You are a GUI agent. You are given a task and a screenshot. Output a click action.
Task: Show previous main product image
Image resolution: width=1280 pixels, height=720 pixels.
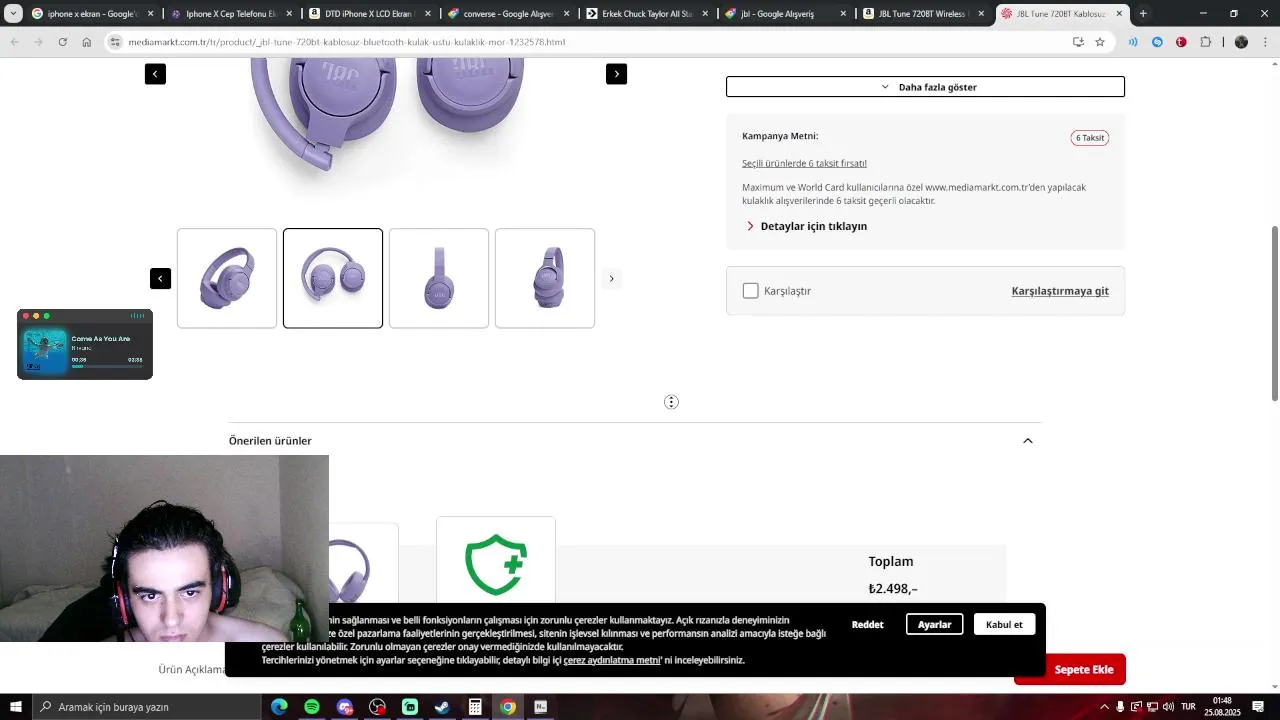(155, 74)
